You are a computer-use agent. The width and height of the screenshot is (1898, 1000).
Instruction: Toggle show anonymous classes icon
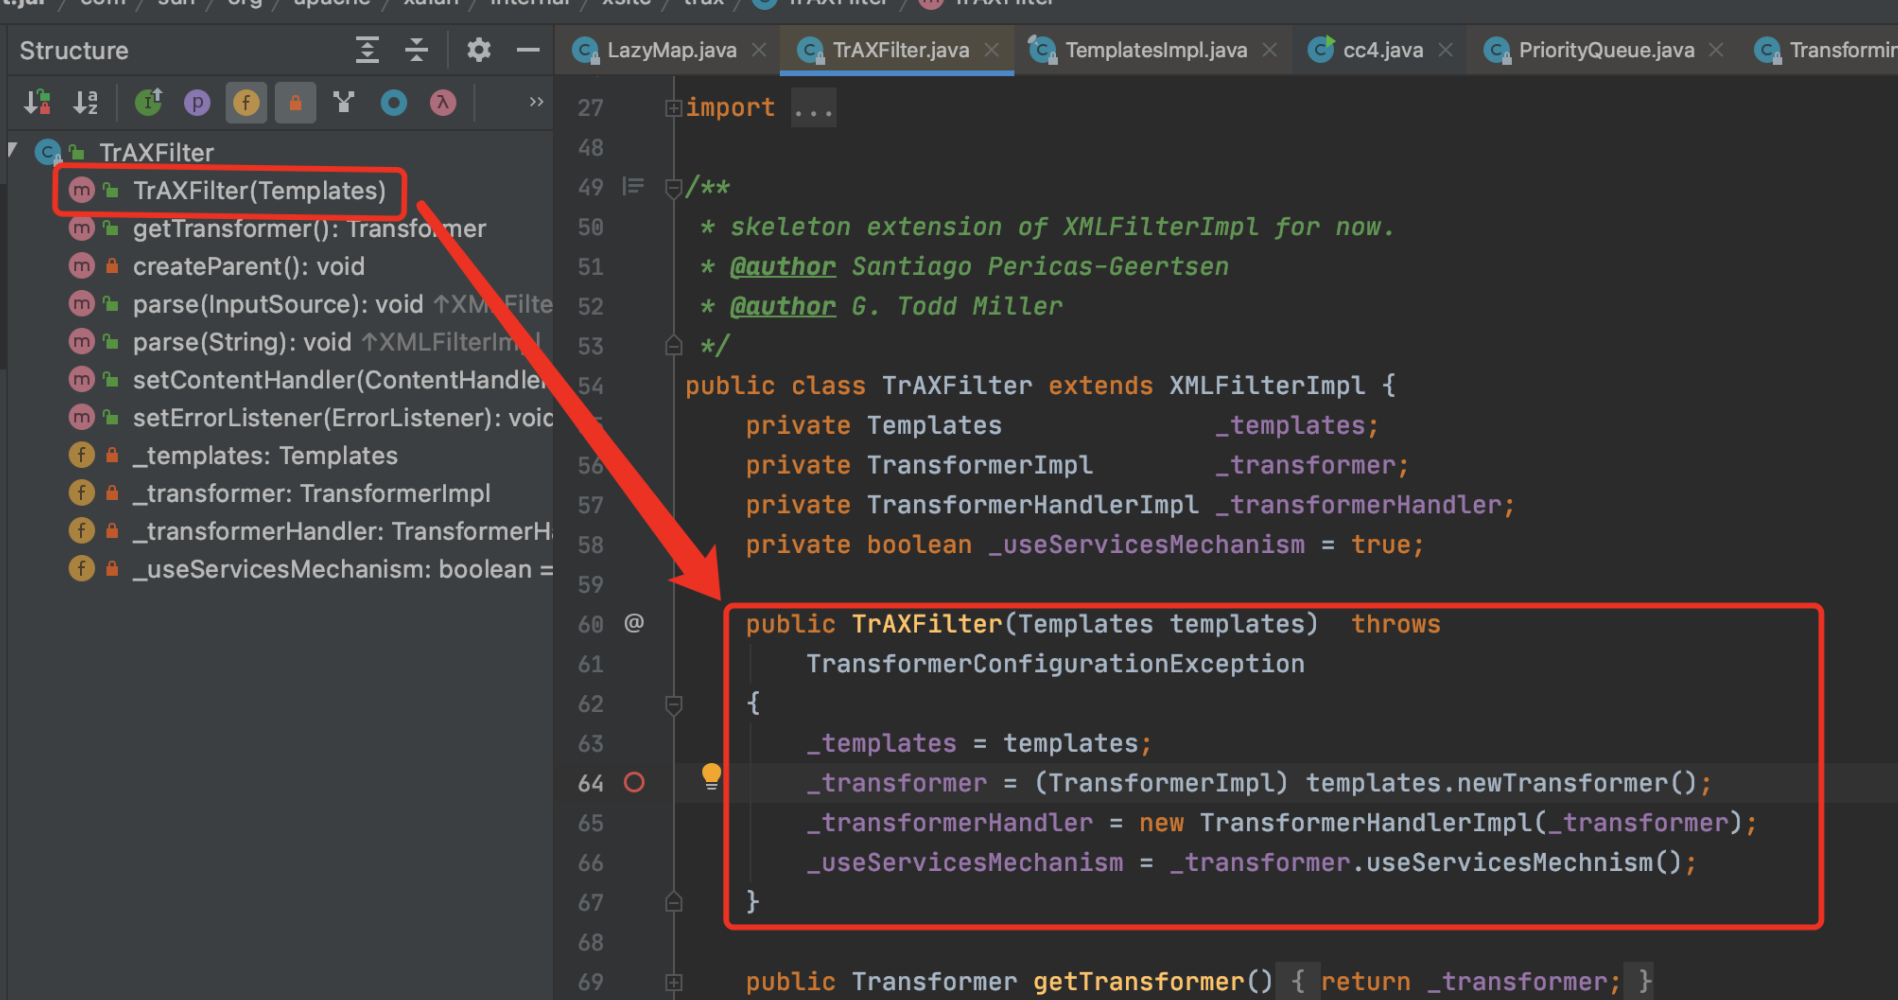[394, 102]
